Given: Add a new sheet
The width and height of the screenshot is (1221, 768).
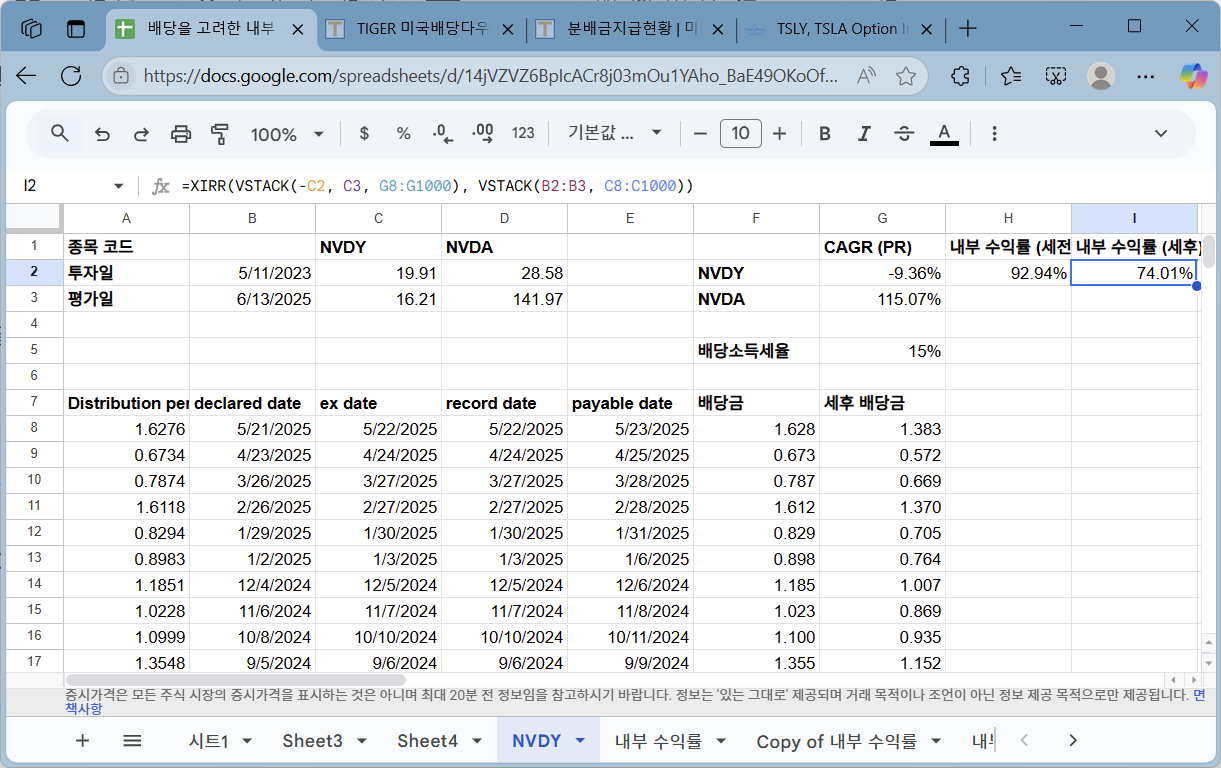Looking at the screenshot, I should [82, 741].
